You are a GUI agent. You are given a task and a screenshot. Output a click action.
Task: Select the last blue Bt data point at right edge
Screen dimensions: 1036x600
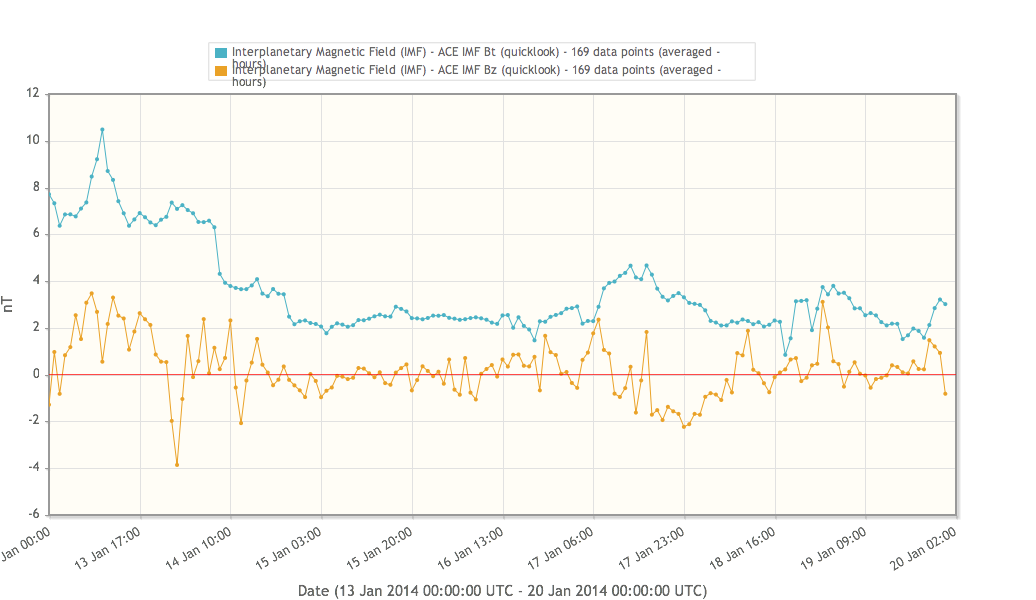click(x=945, y=303)
